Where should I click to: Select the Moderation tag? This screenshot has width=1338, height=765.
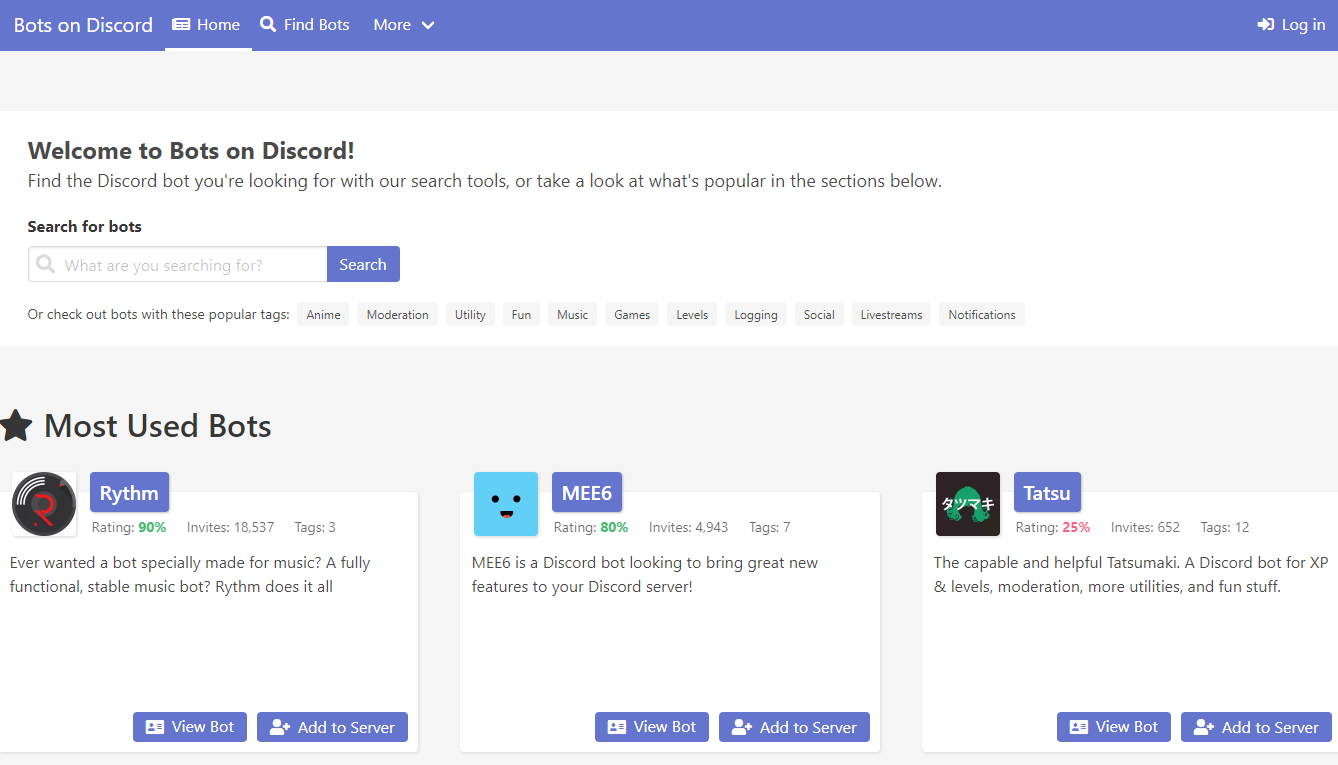pyautogui.click(x=397, y=315)
